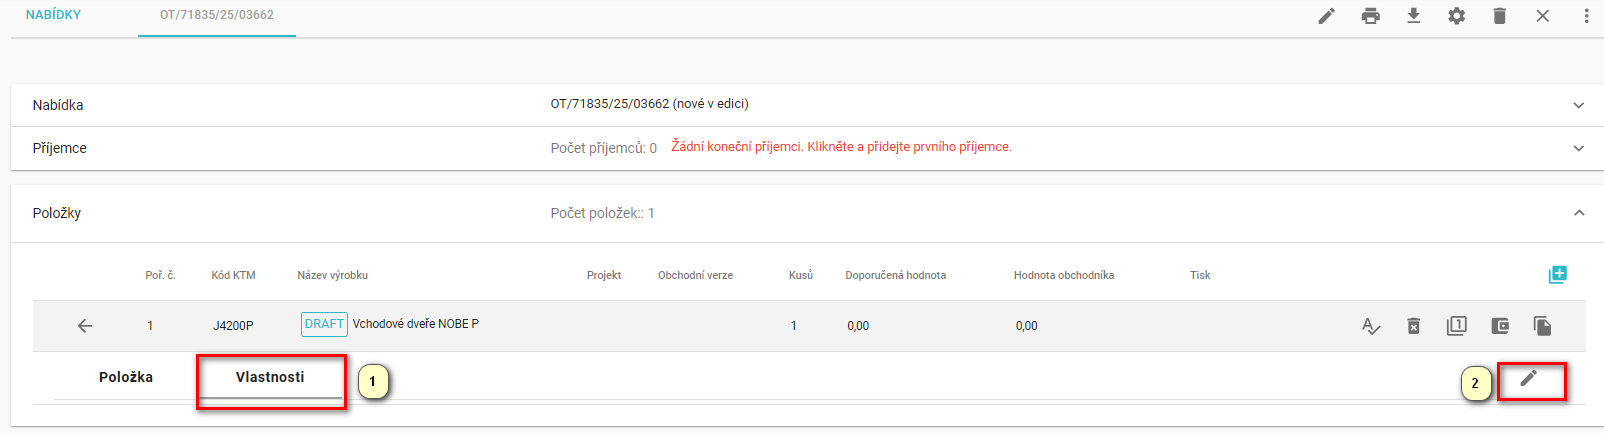Select the Položka tab
The image size is (1604, 433).
tap(126, 377)
